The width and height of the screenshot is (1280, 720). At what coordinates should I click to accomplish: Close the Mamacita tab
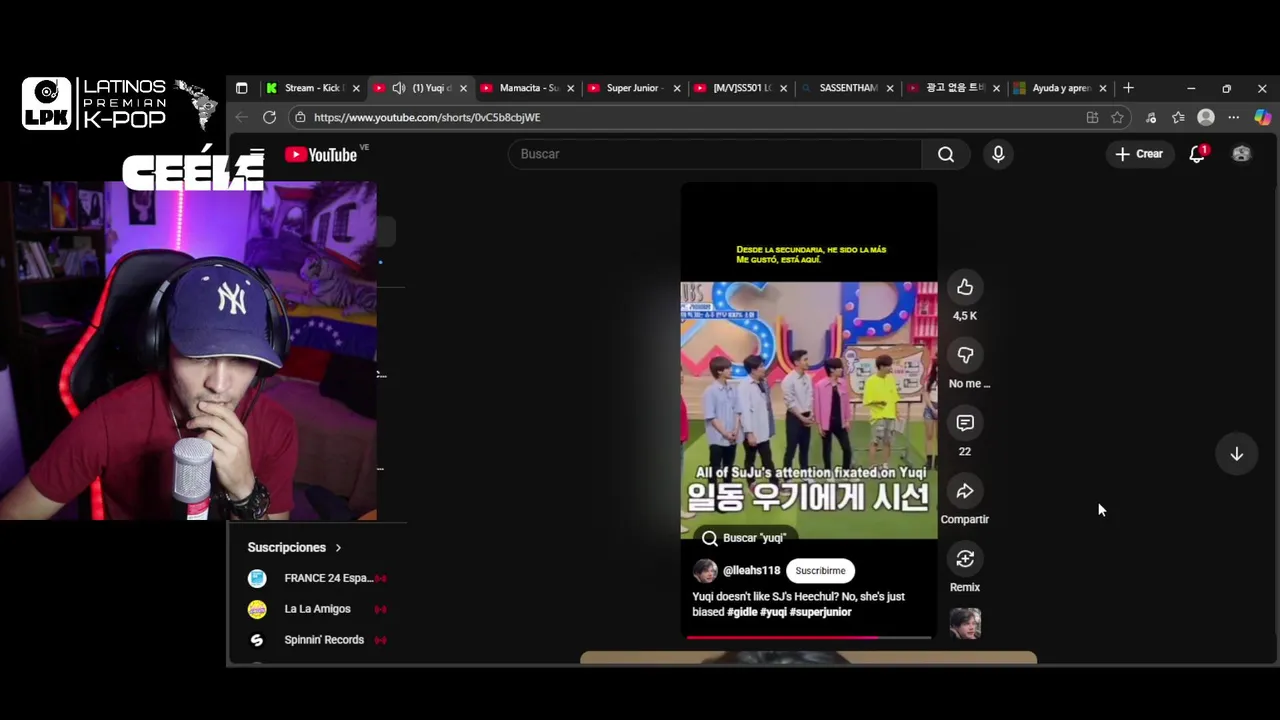pos(570,88)
